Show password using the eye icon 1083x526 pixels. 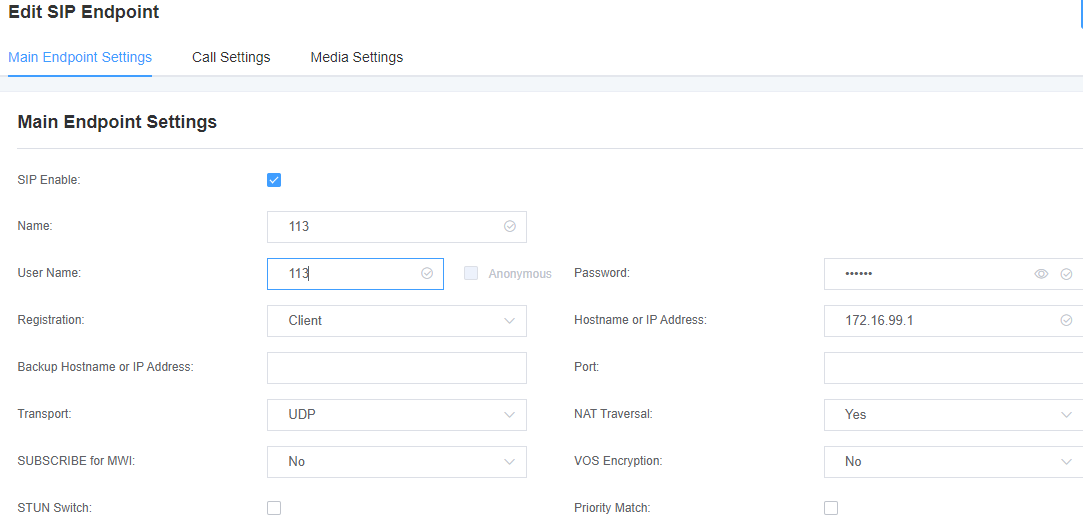[x=1041, y=274]
